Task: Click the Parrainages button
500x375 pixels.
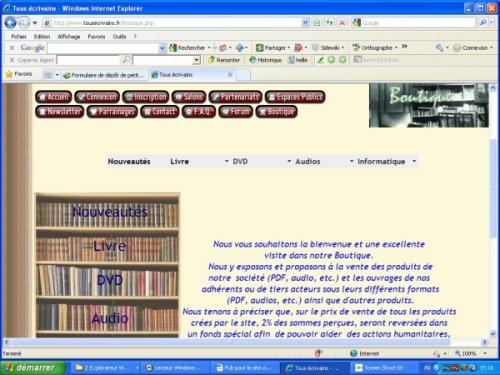Action: click(x=112, y=112)
